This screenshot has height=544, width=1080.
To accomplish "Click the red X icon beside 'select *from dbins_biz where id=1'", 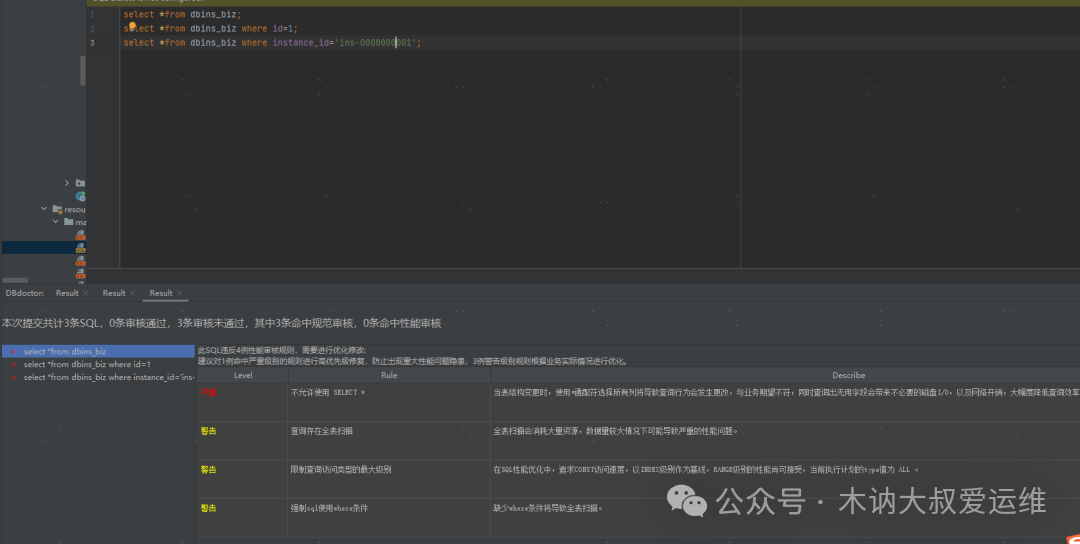I will coord(14,364).
